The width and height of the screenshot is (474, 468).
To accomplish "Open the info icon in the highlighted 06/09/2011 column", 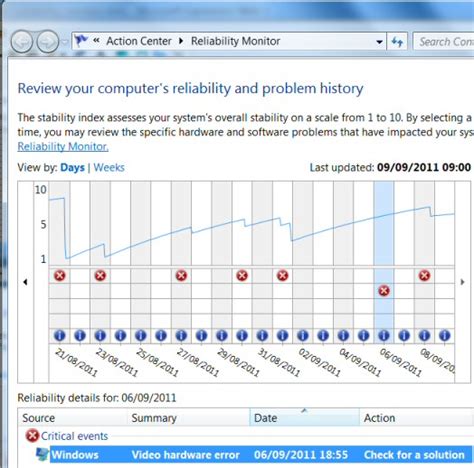I will tap(384, 335).
